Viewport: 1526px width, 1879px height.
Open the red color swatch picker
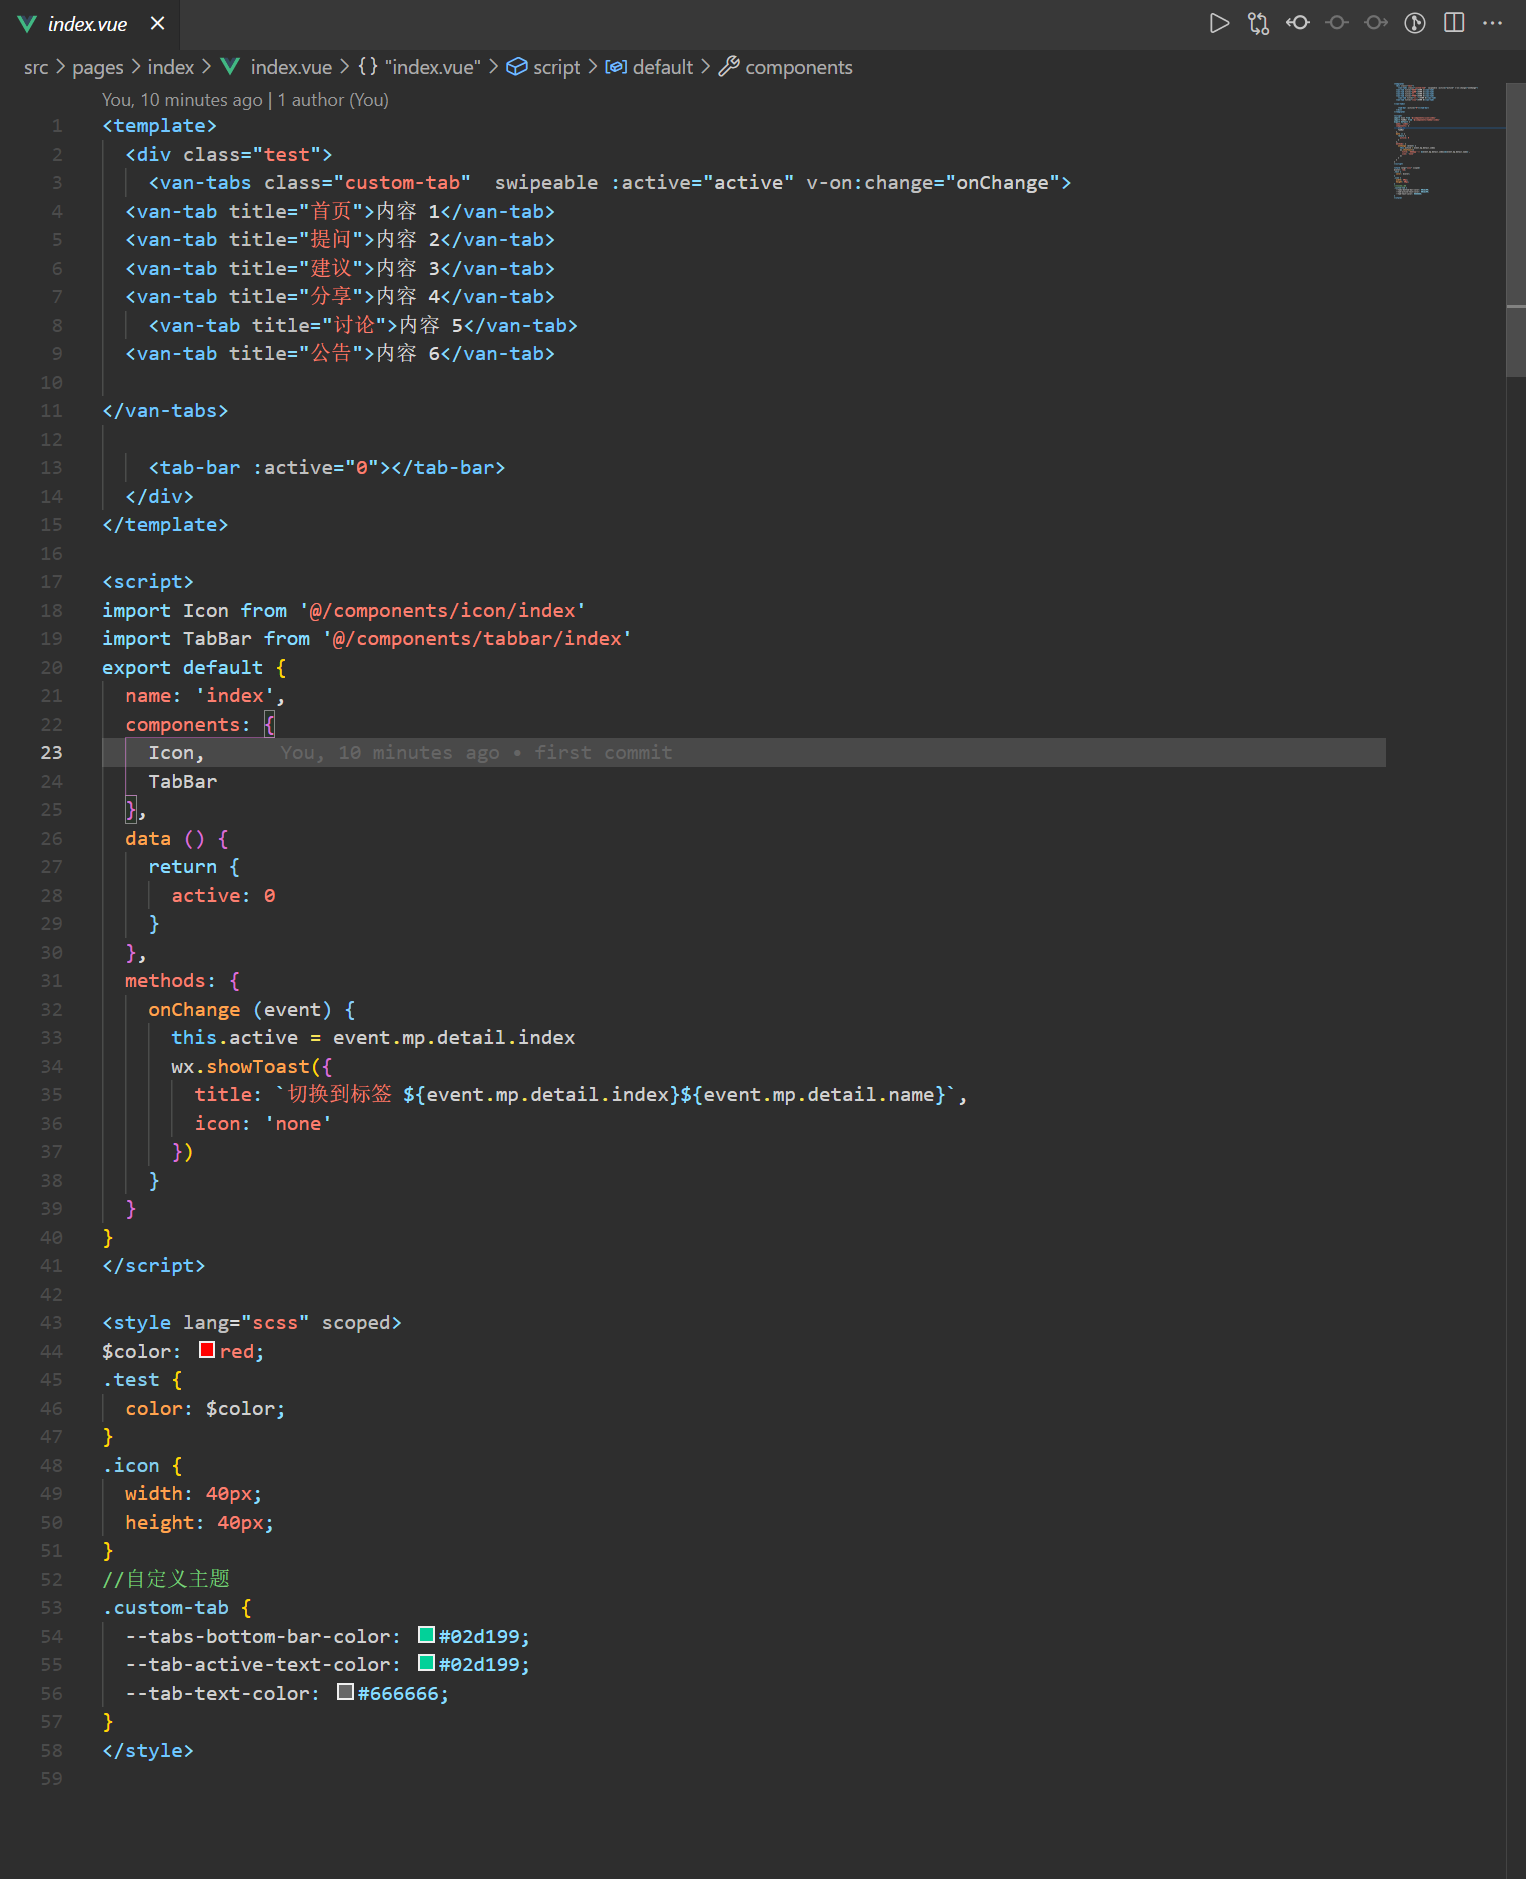[x=207, y=1350]
